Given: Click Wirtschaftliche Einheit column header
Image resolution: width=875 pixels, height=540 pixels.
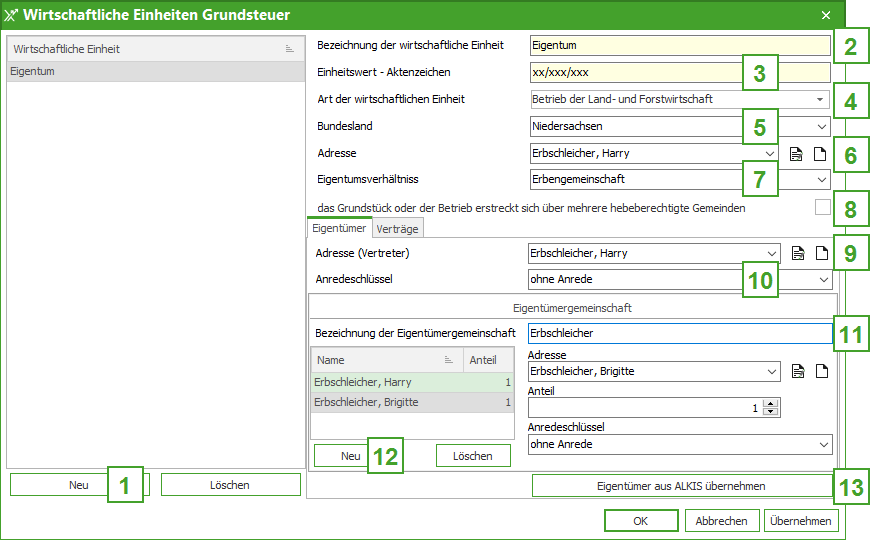Looking at the screenshot, I should point(156,49).
